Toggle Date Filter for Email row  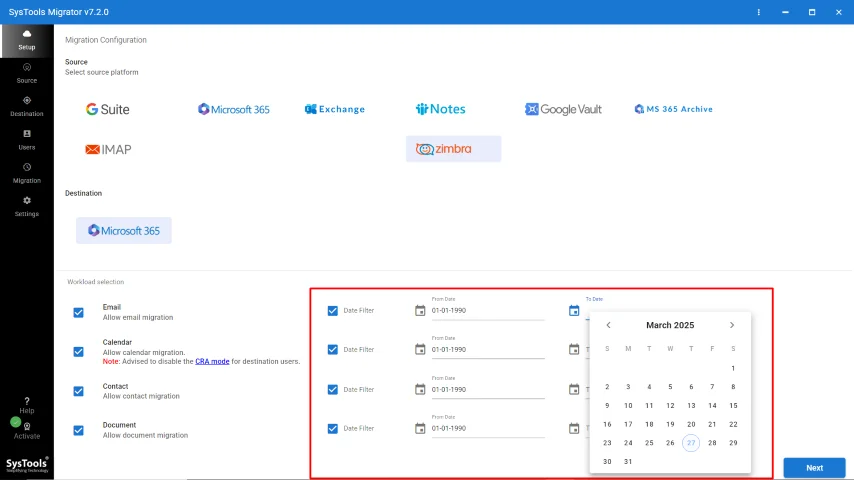point(332,311)
